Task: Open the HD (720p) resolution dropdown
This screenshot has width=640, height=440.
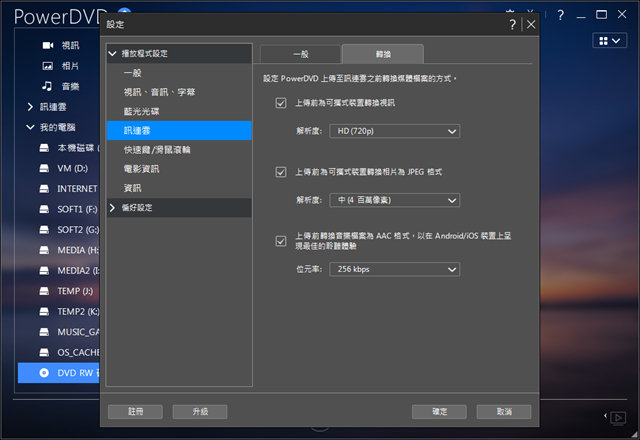Action: (395, 131)
